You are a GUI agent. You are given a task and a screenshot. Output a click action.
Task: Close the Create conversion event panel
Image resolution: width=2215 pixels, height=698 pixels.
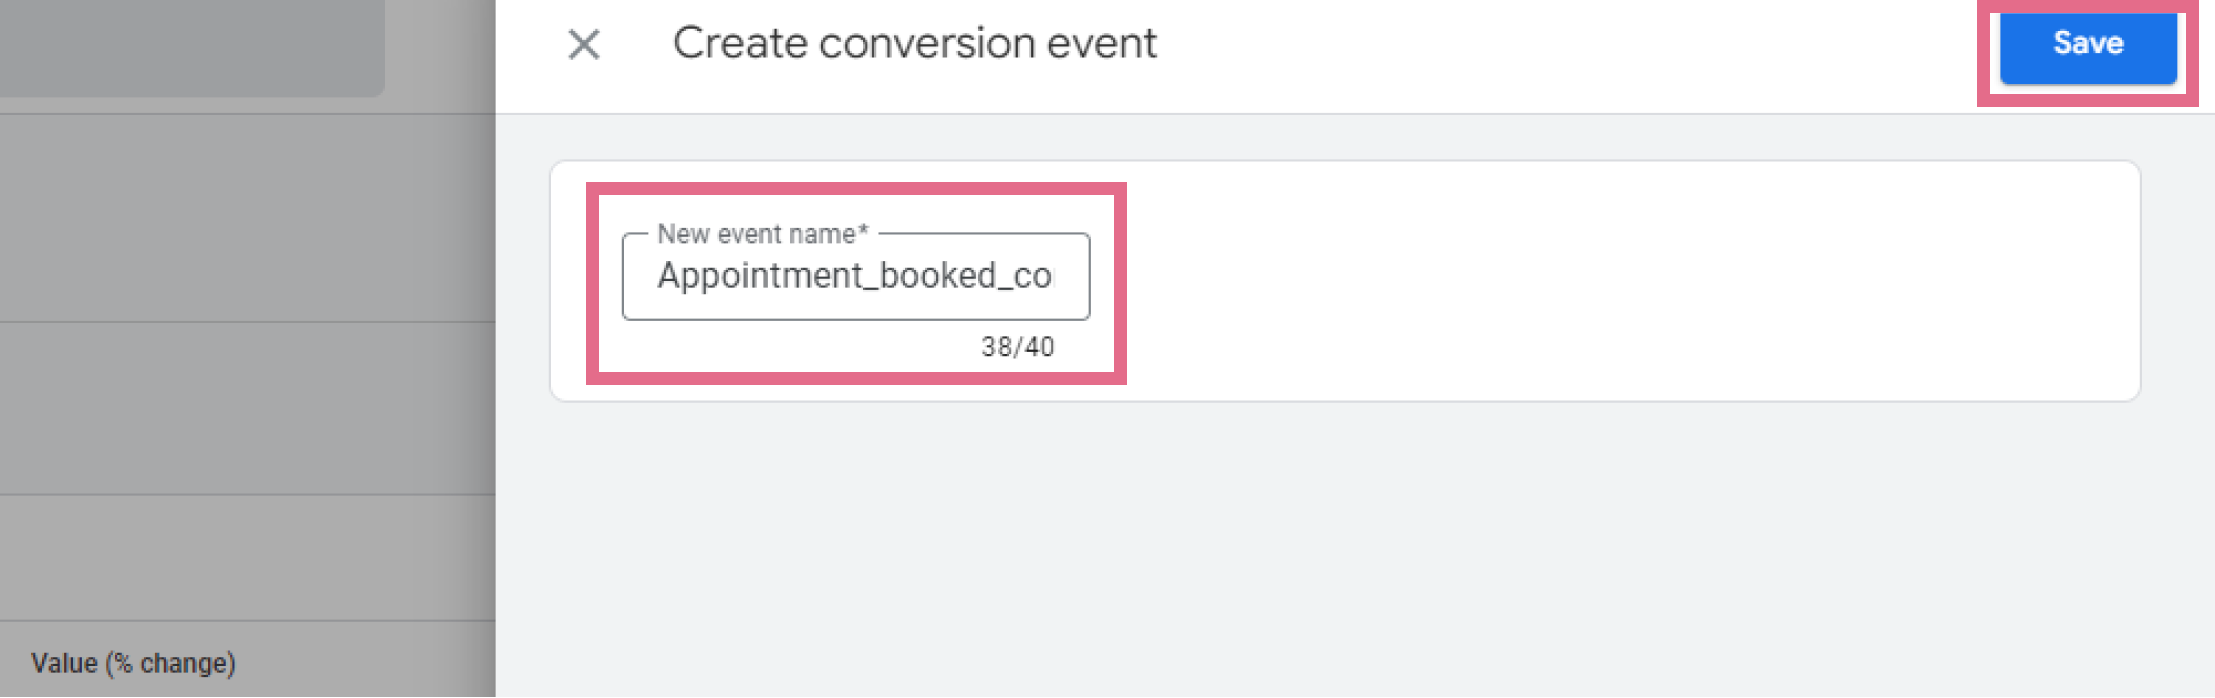(x=584, y=44)
